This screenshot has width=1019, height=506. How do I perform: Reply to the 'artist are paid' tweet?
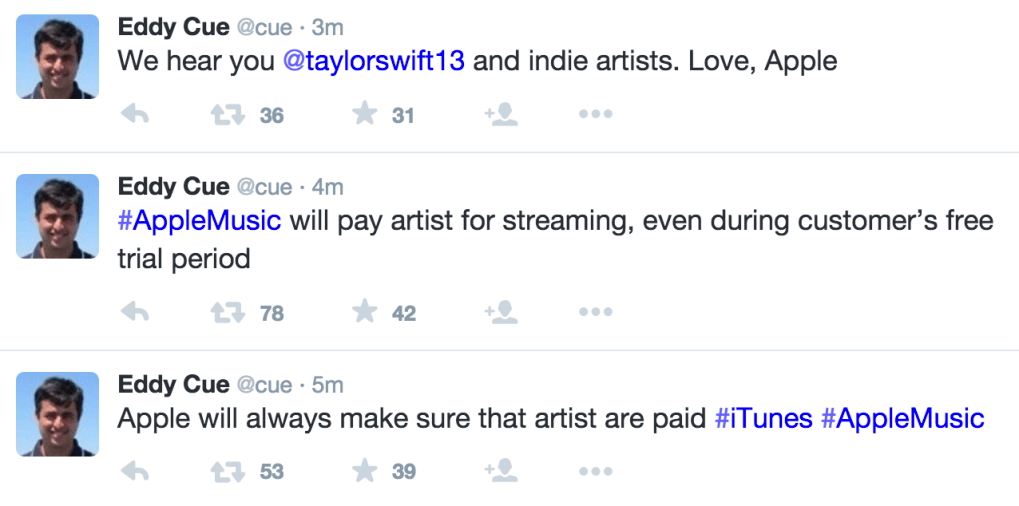coord(134,470)
